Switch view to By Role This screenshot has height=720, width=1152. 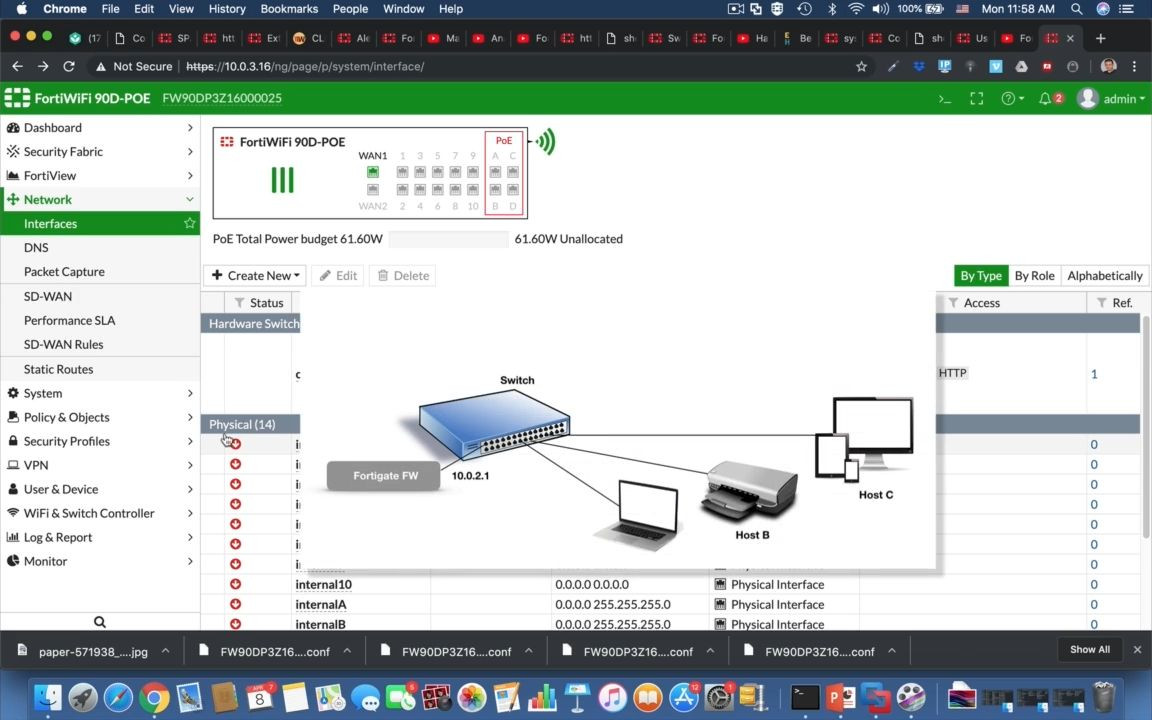click(x=1034, y=276)
